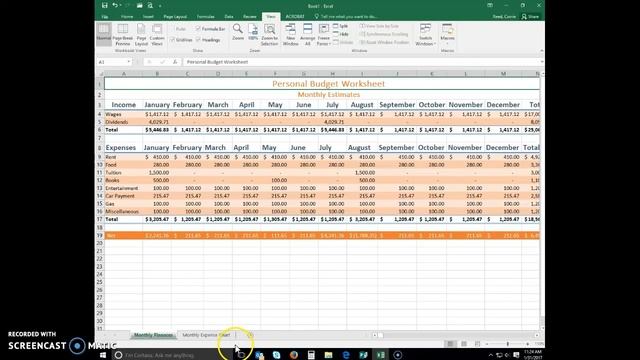Open the Zoom dialog
The width and height of the screenshot is (640, 360).
point(238,32)
